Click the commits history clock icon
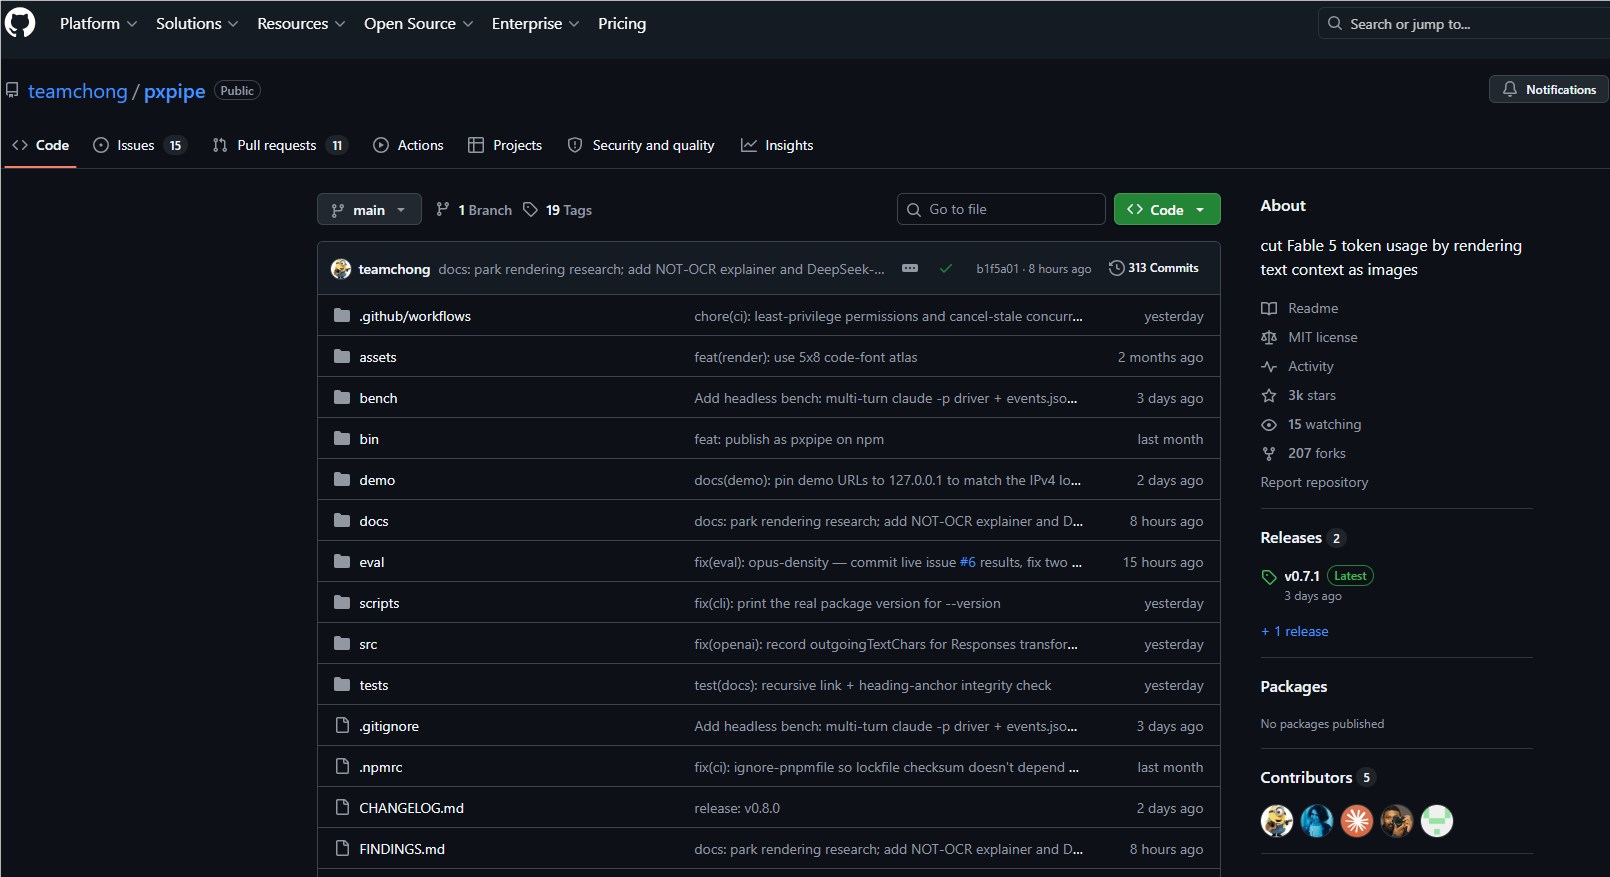This screenshot has height=877, width=1610. pyautogui.click(x=1116, y=268)
